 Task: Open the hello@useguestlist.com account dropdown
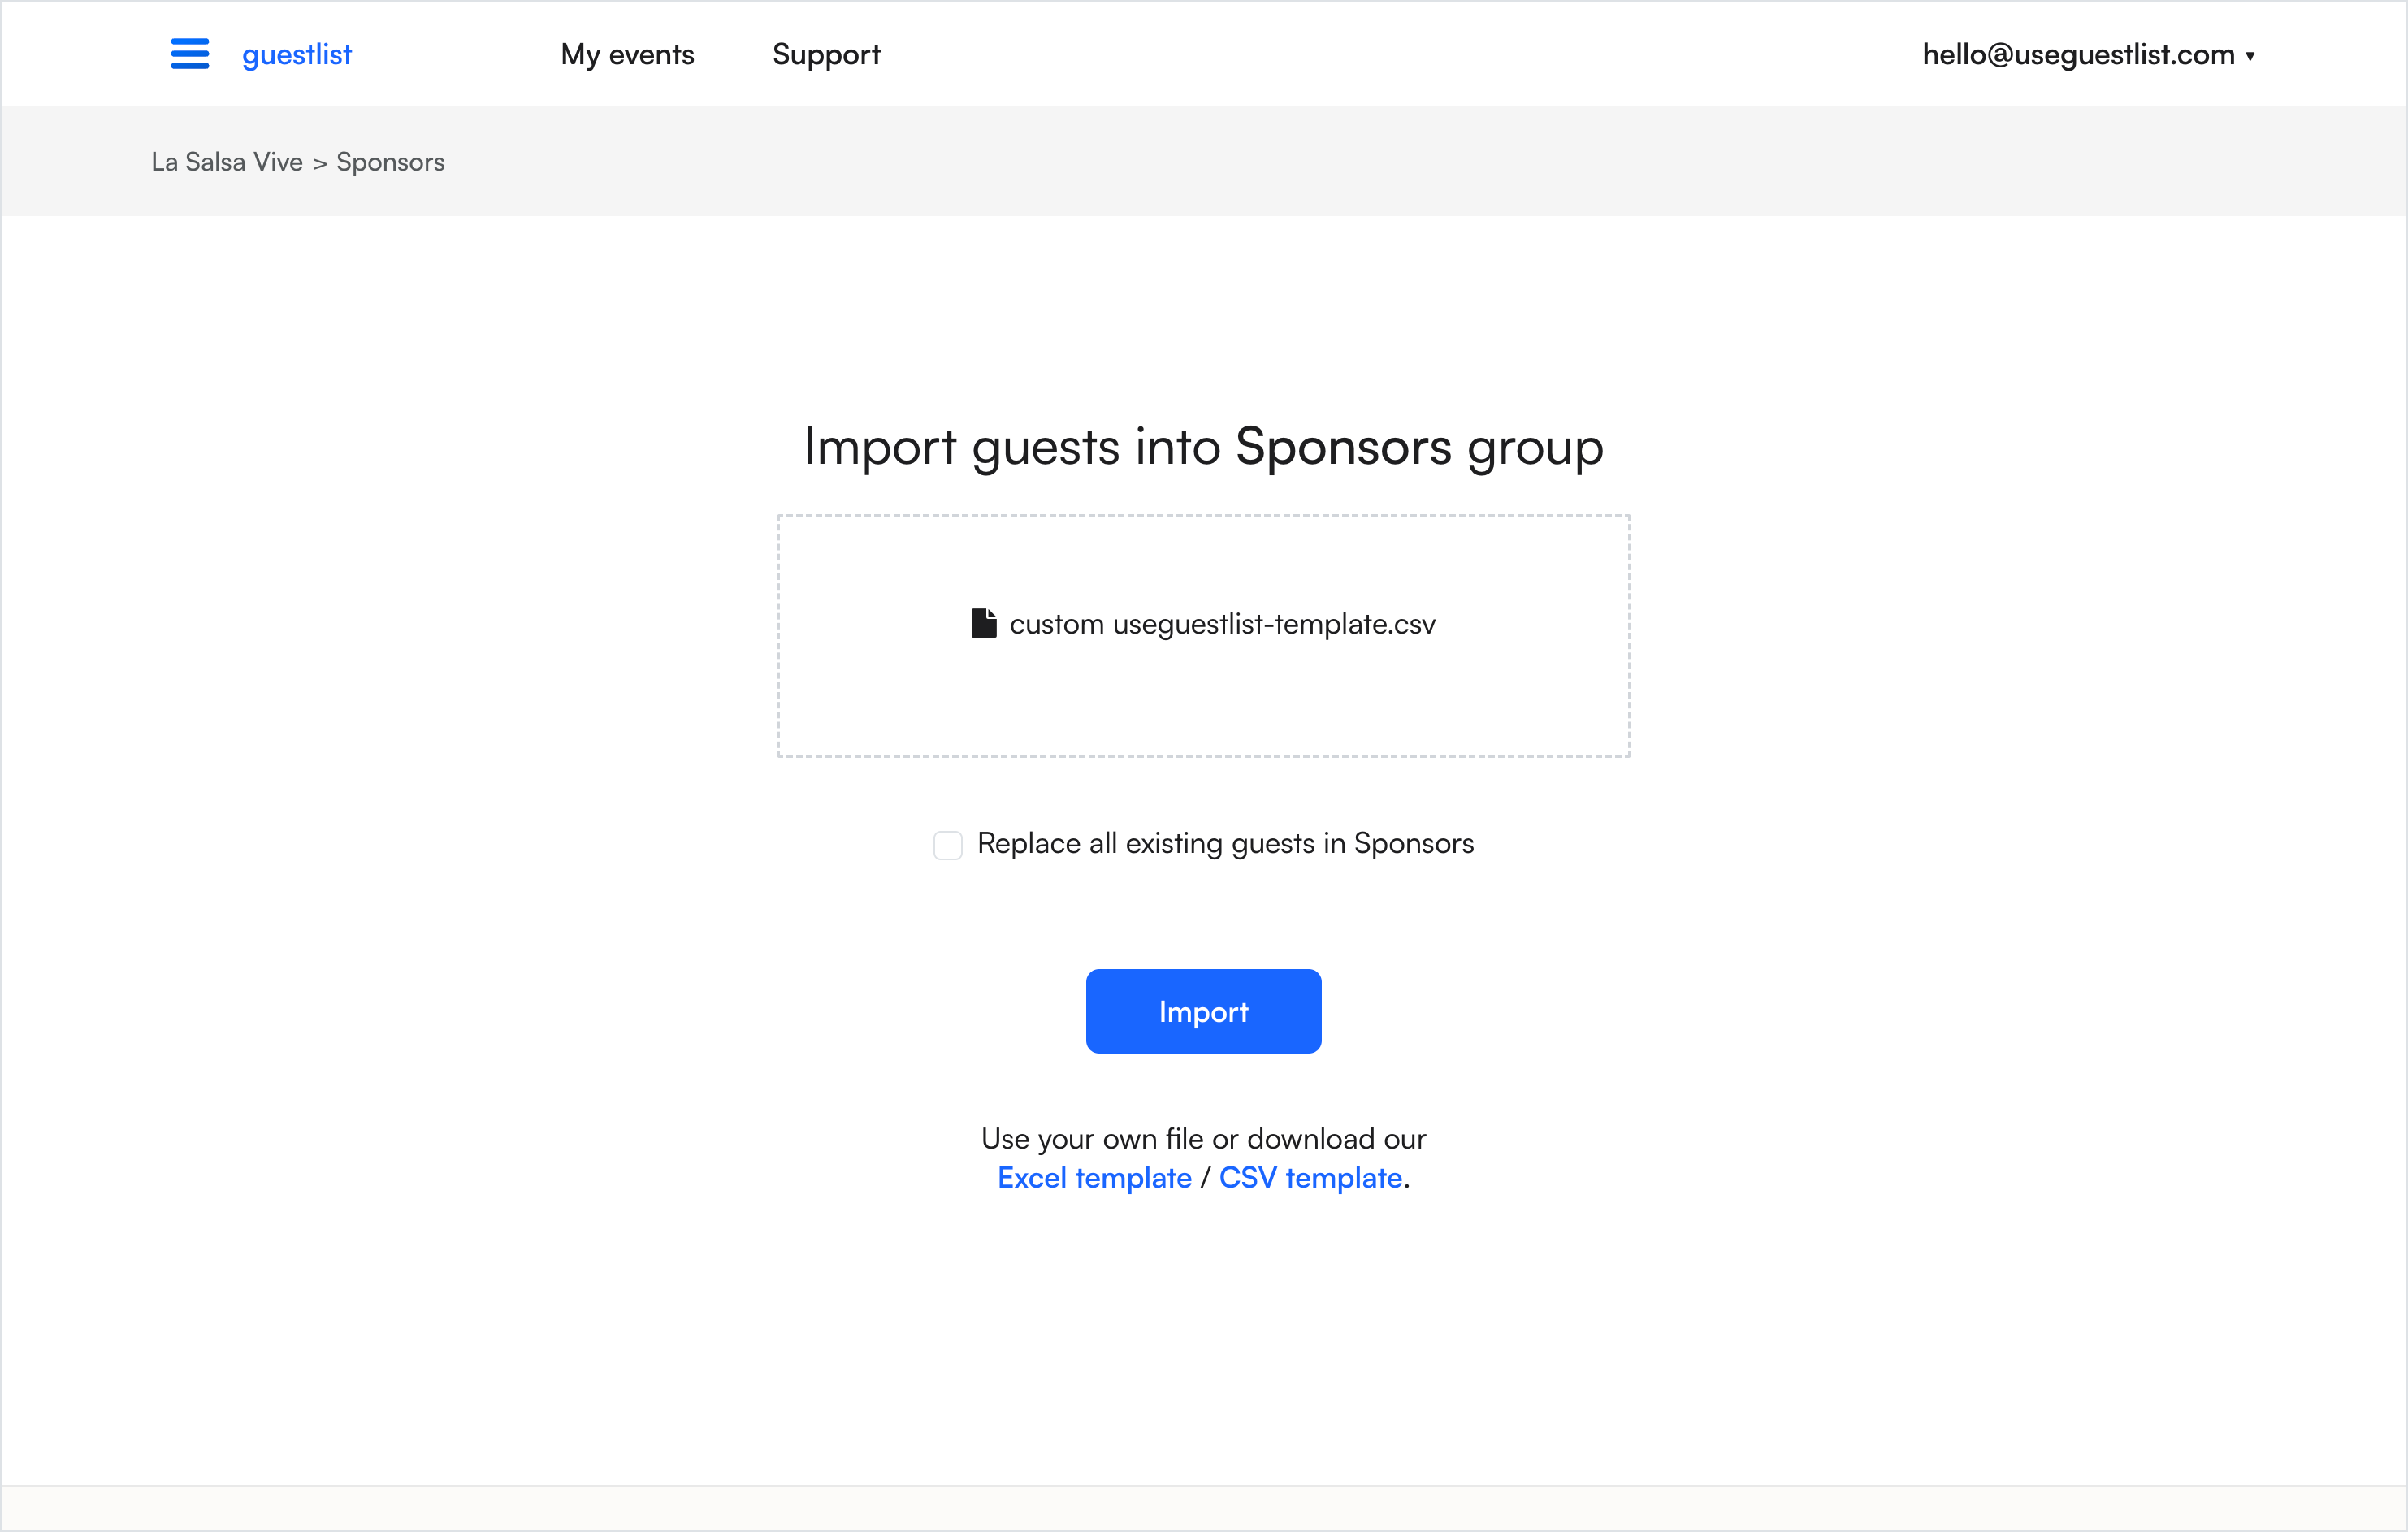pyautogui.click(x=2077, y=54)
